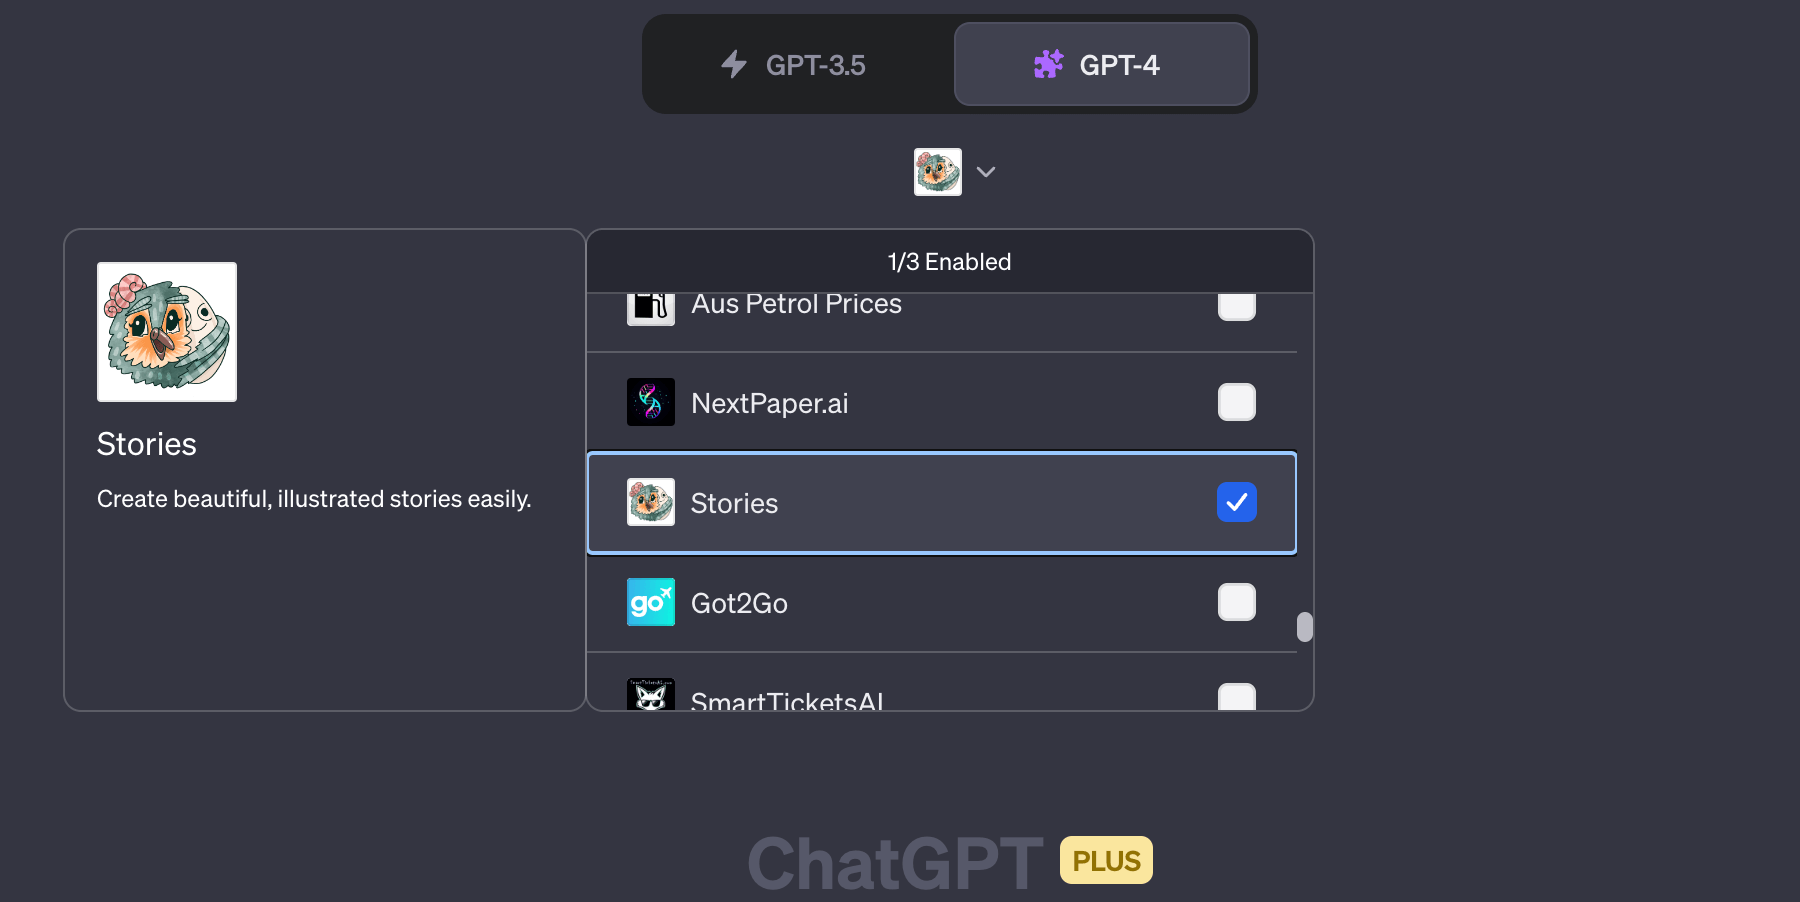Click the plugin avatar above the list

937,171
